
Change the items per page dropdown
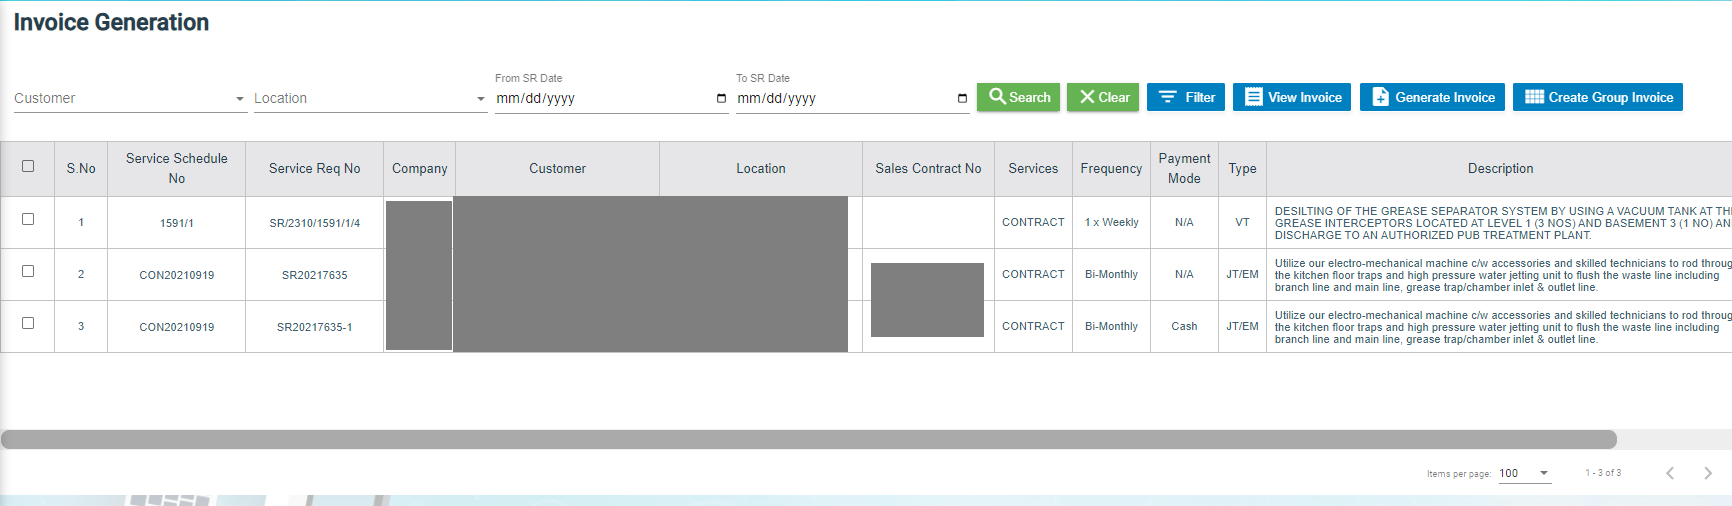point(1524,473)
